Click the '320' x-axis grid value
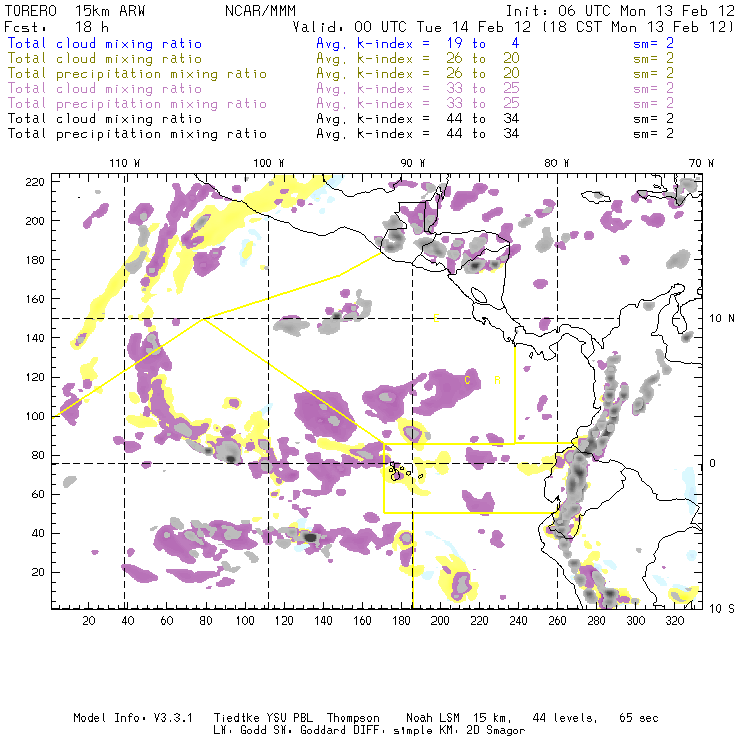This screenshot has height=740, width=740. pos(675,621)
